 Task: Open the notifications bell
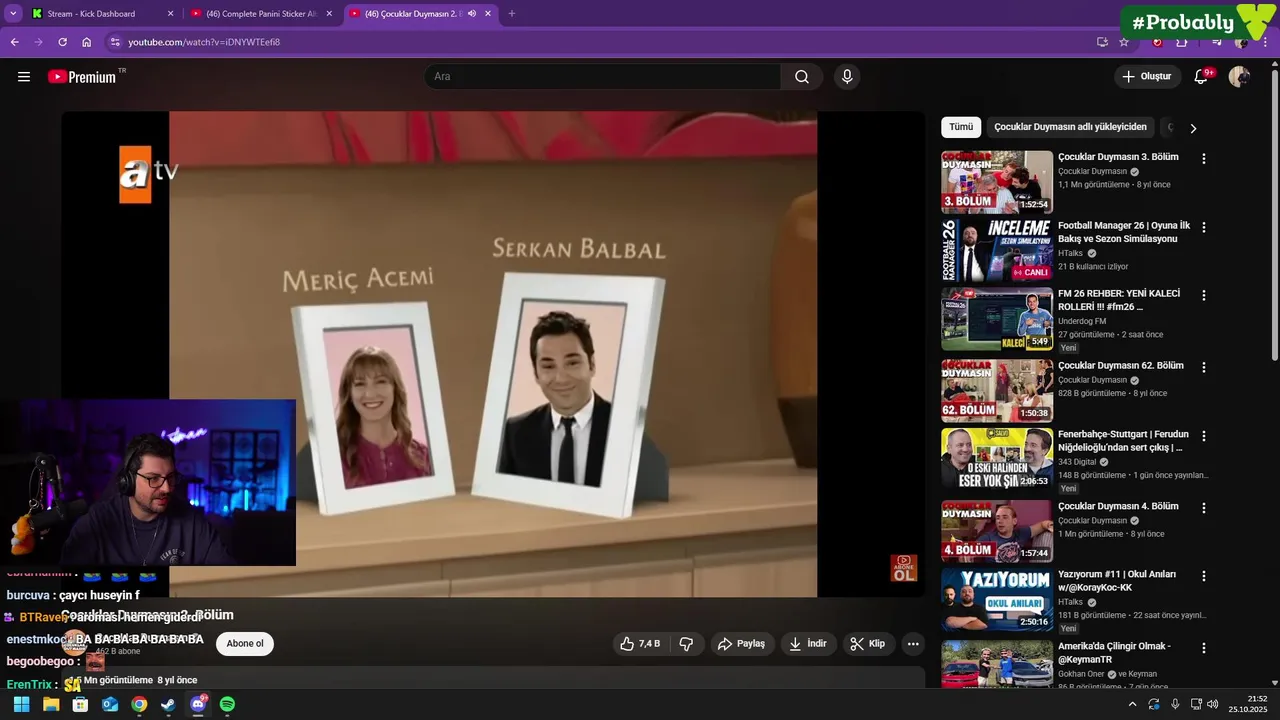(x=1202, y=77)
